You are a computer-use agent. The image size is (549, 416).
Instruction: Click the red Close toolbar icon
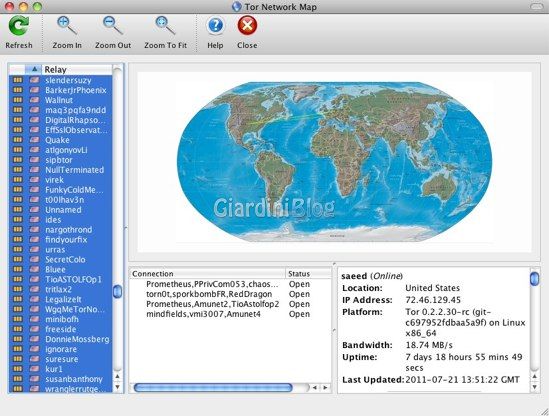coord(247,26)
